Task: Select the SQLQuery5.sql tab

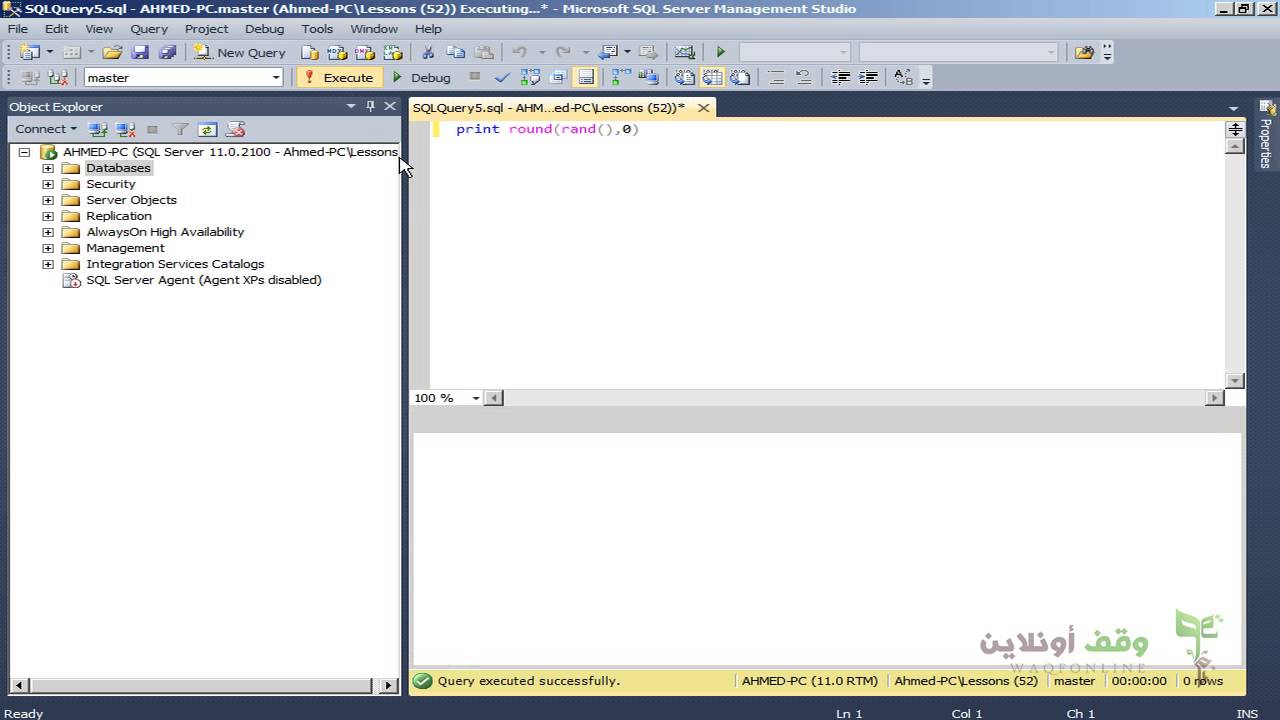Action: point(549,107)
